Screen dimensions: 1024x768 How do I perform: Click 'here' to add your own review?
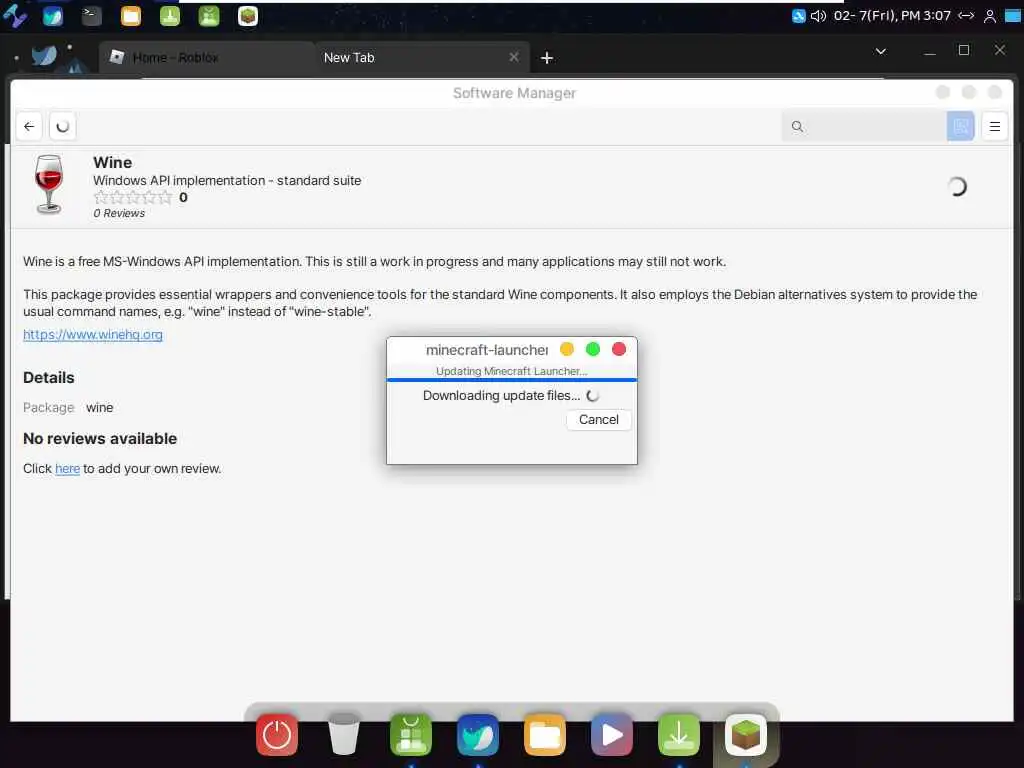pos(67,468)
